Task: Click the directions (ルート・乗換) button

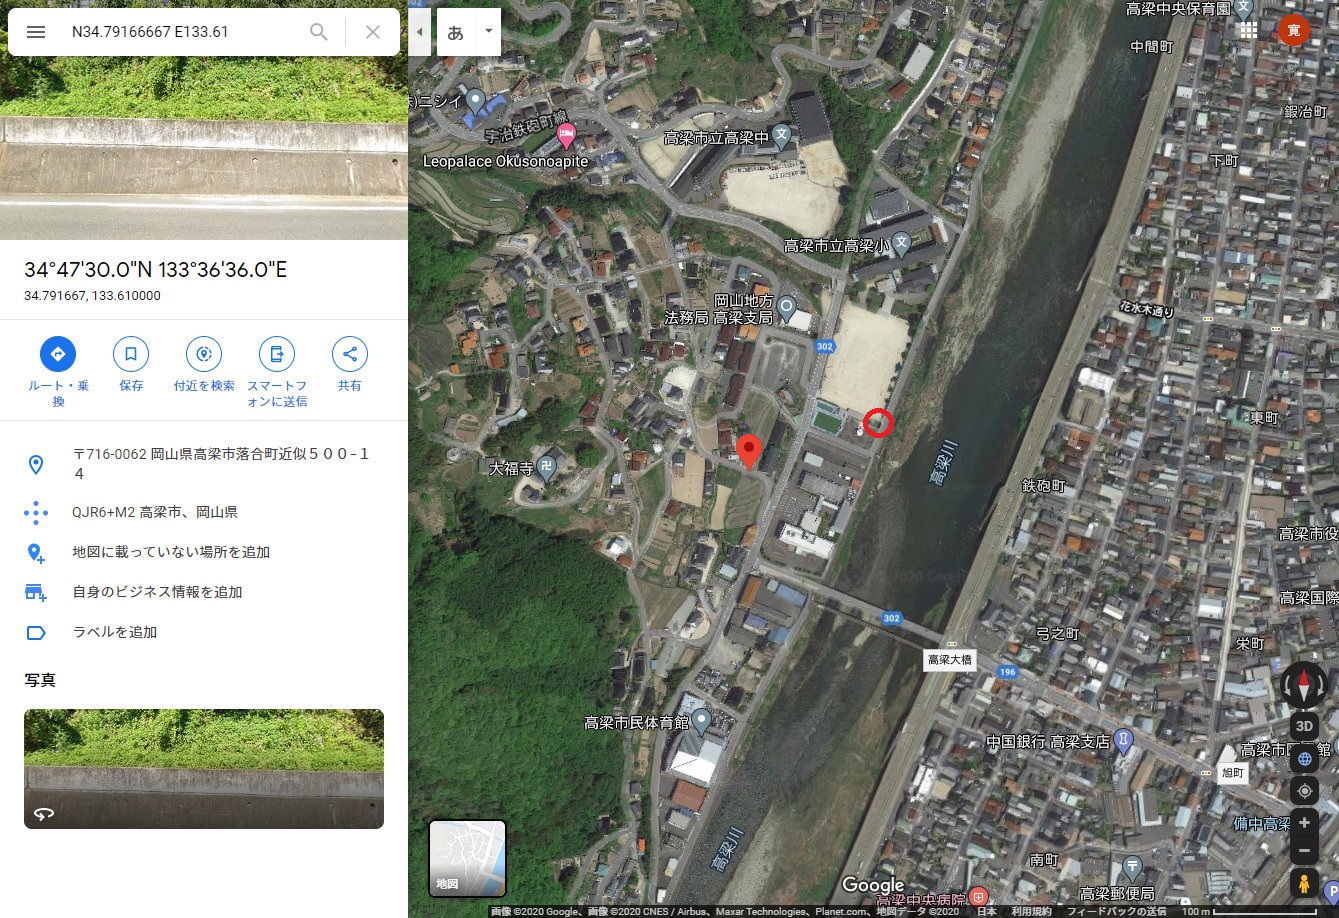Action: [58, 354]
